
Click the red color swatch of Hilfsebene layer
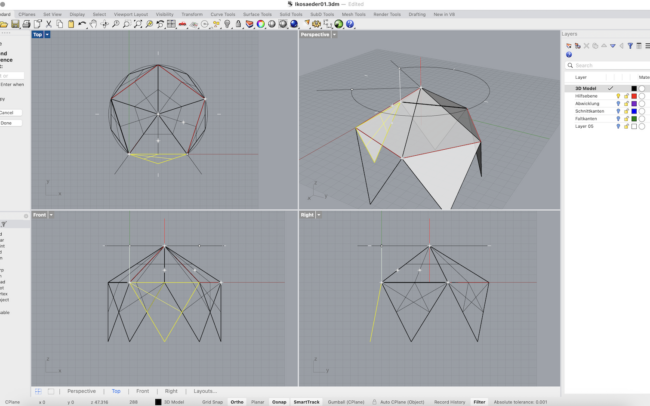tap(634, 96)
